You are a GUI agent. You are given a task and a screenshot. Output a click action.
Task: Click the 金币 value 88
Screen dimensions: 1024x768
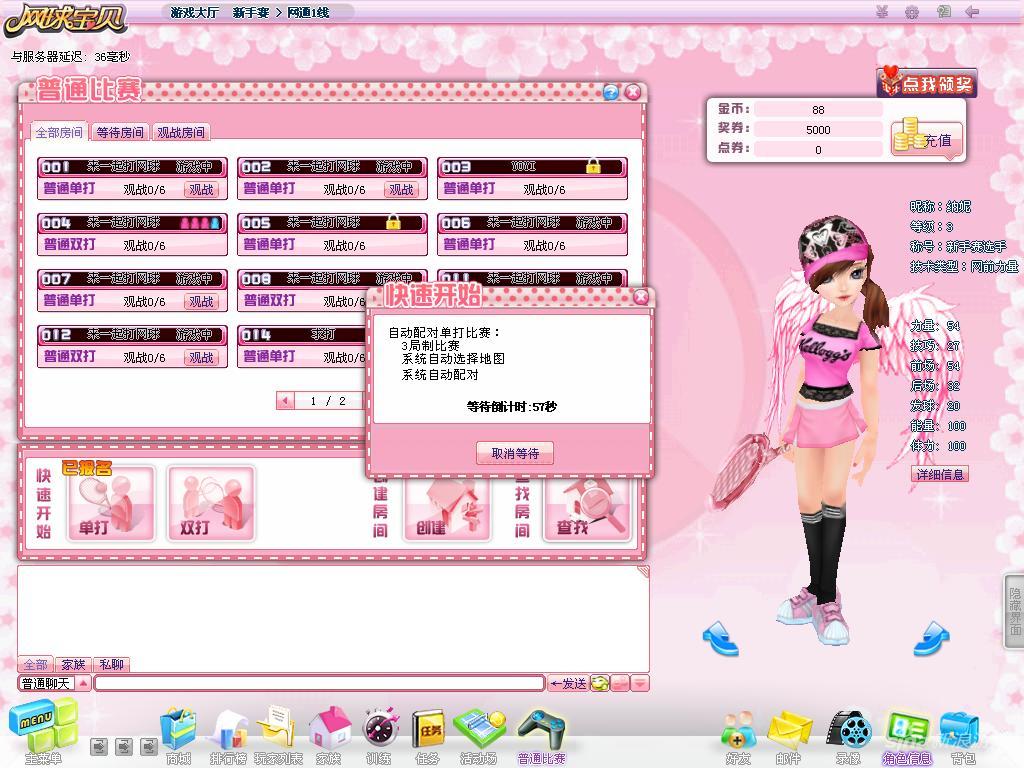[x=818, y=110]
